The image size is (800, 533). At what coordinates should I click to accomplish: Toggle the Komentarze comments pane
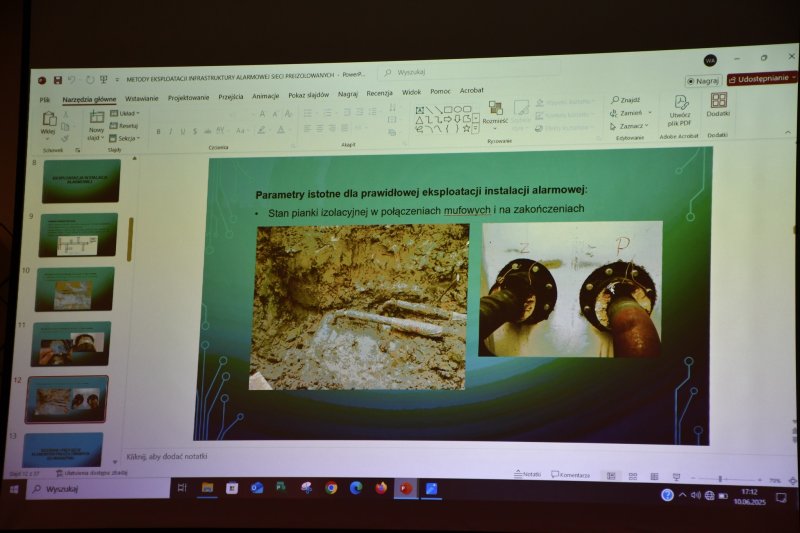coord(570,475)
